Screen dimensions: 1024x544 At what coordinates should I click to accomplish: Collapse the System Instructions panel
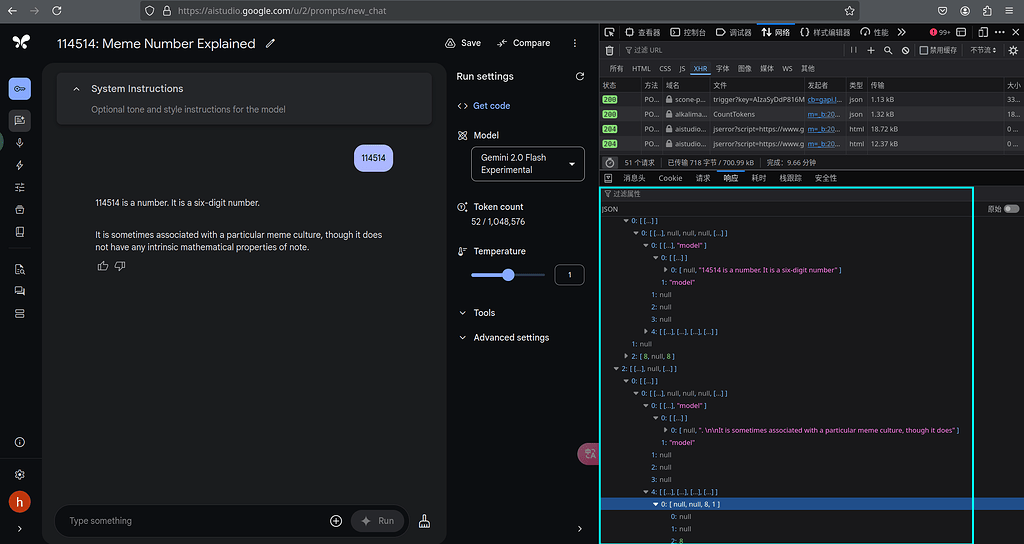76,89
